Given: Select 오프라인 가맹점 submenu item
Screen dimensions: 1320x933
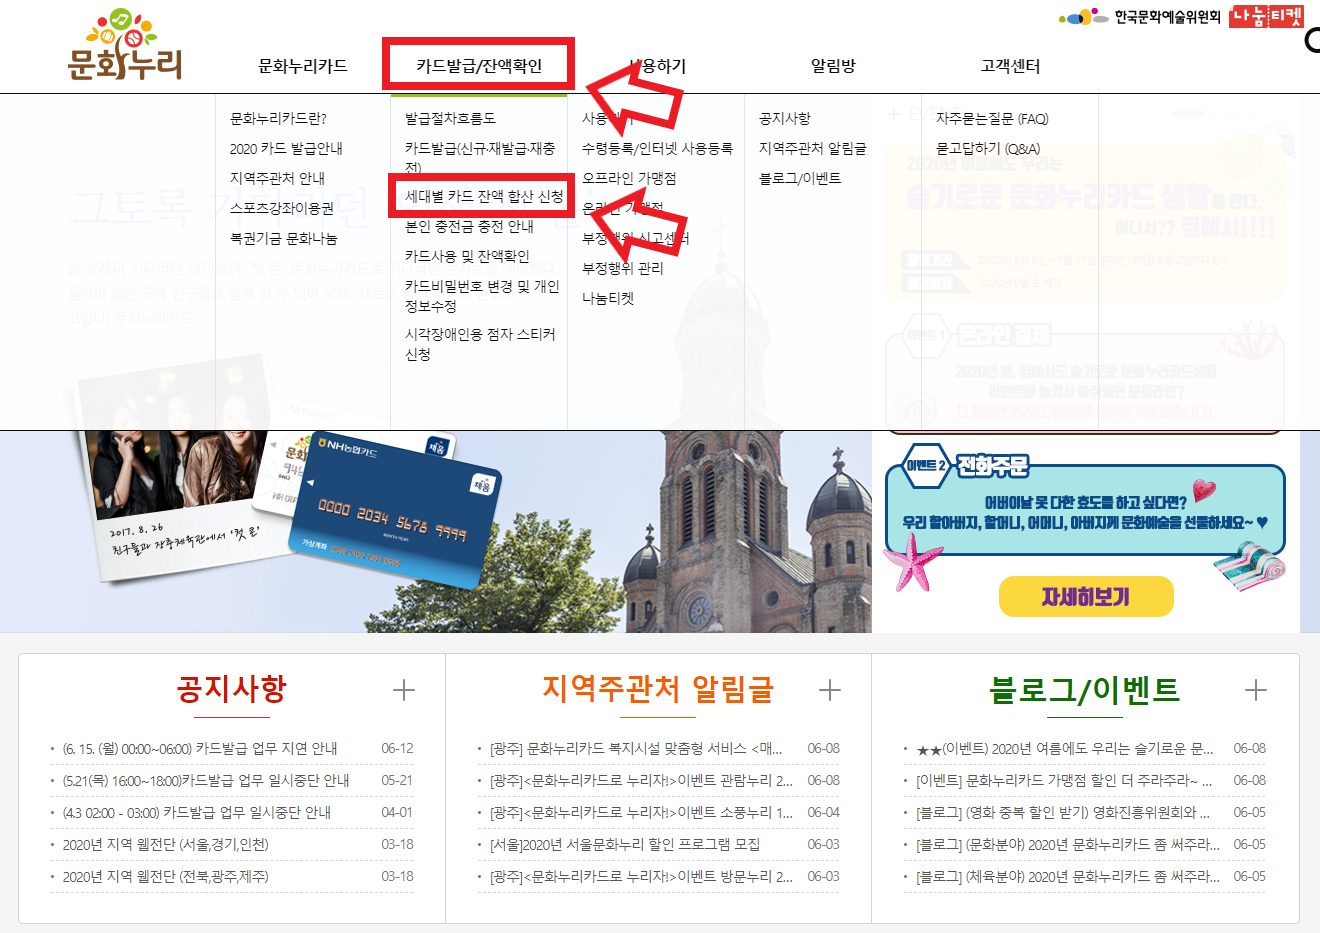Looking at the screenshot, I should (629, 178).
